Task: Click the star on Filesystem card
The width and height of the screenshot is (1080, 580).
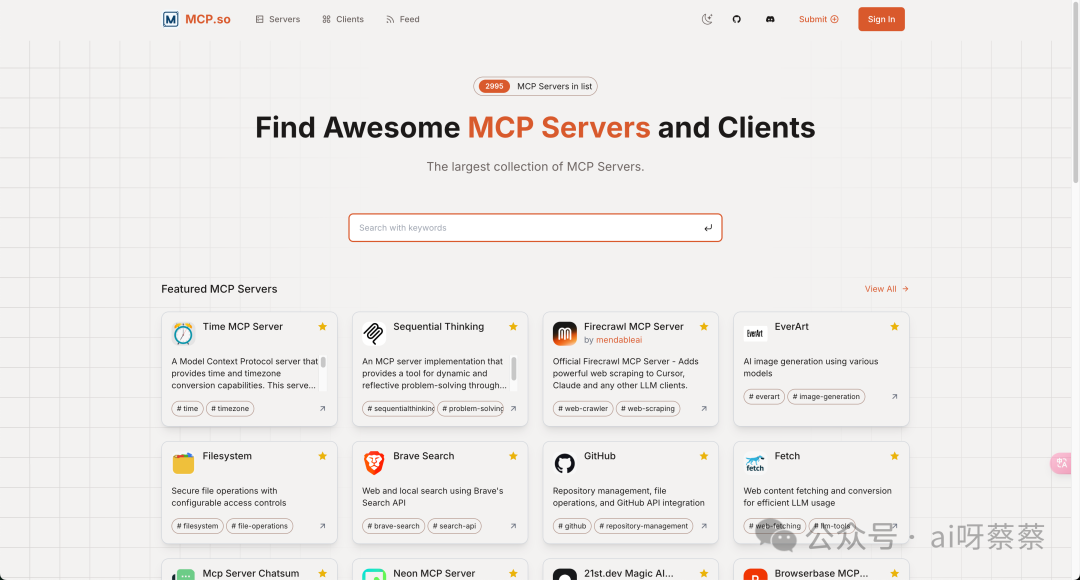Action: coord(322,456)
